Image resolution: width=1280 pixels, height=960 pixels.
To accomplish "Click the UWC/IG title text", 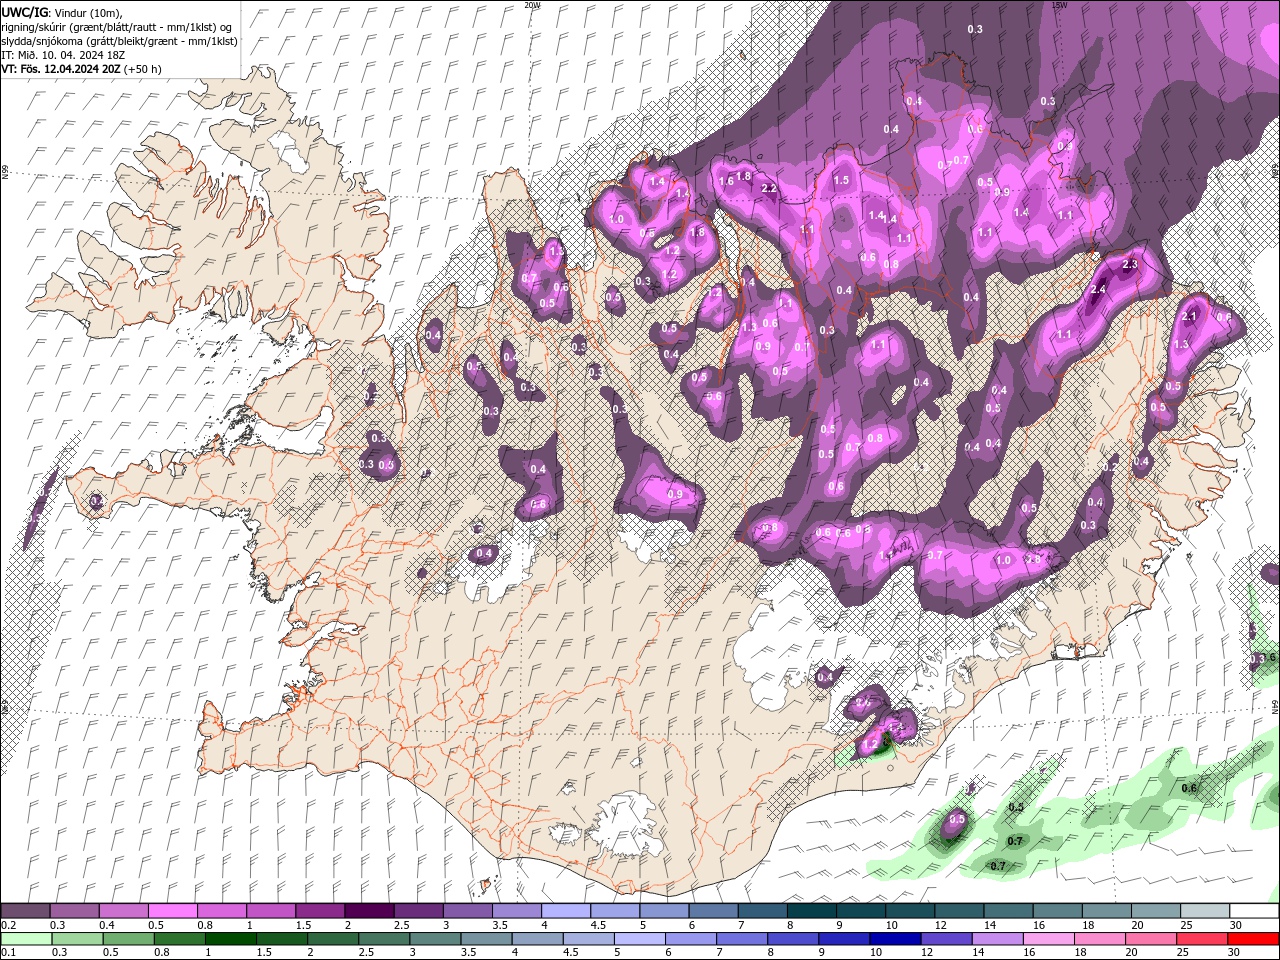I will coord(24,11).
